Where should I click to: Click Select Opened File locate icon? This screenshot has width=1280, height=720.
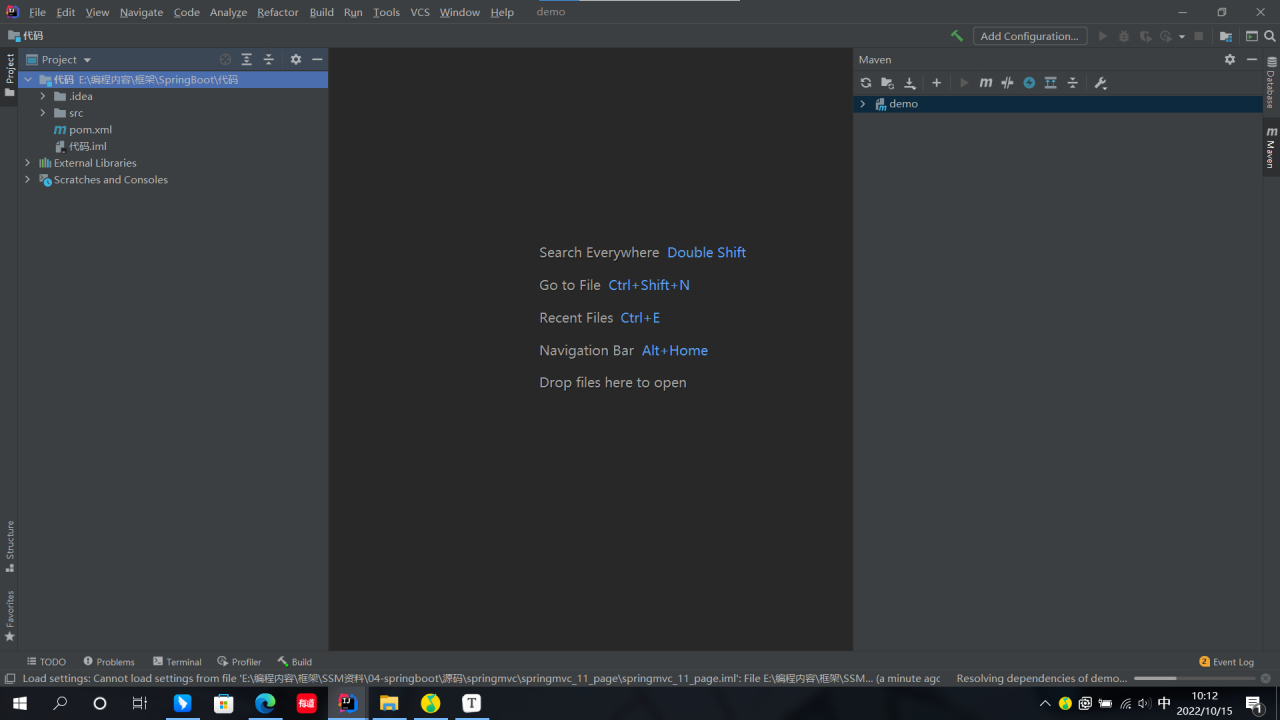pyautogui.click(x=225, y=59)
